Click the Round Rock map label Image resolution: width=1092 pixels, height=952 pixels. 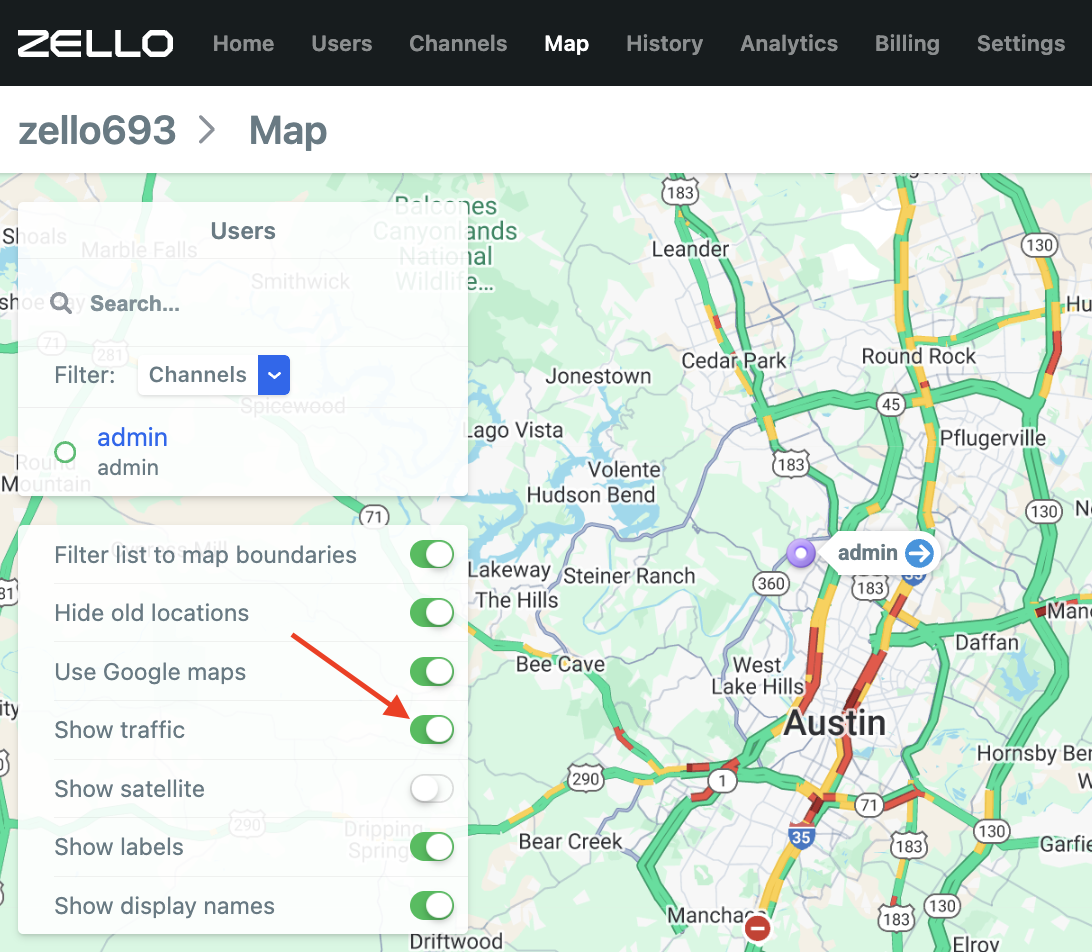(x=918, y=356)
